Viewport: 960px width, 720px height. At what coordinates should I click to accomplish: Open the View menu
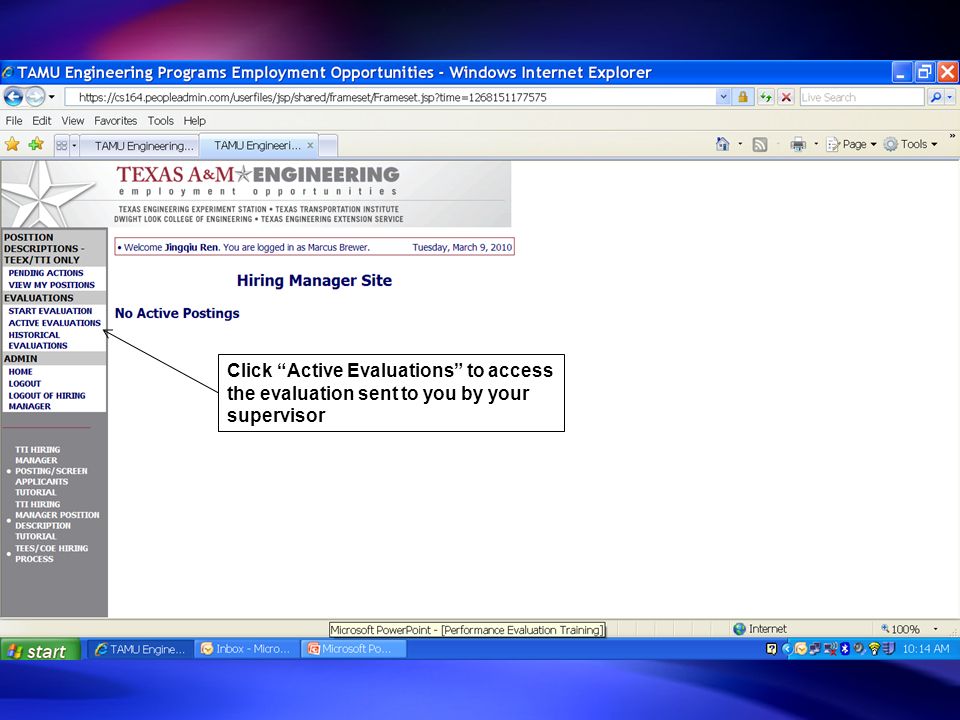pos(72,121)
